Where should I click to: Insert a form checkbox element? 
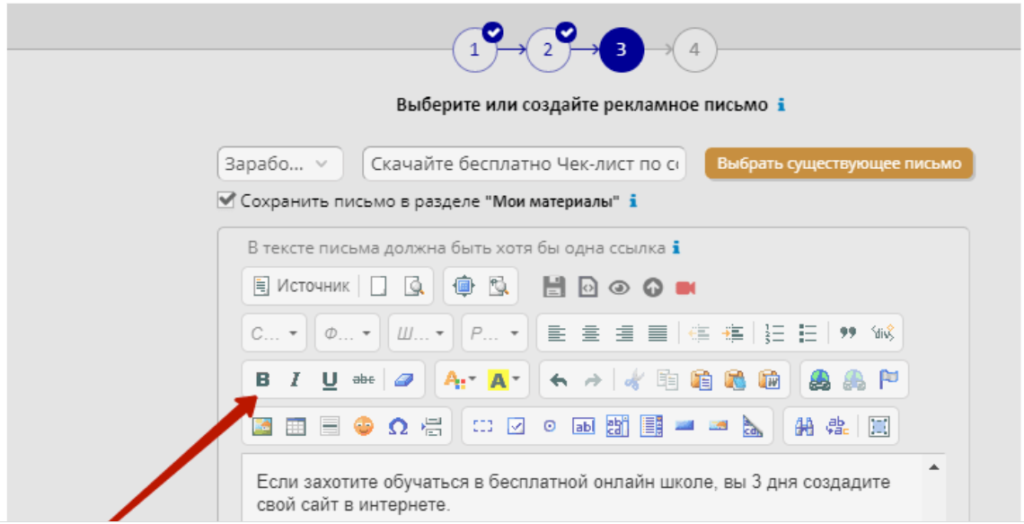click(516, 427)
